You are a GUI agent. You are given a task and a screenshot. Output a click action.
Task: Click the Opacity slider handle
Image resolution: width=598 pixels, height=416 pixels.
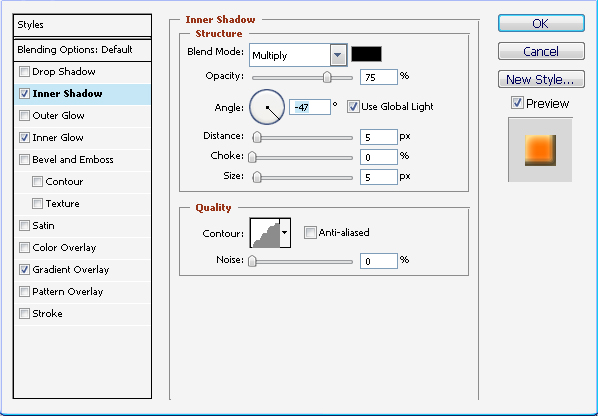click(x=327, y=77)
